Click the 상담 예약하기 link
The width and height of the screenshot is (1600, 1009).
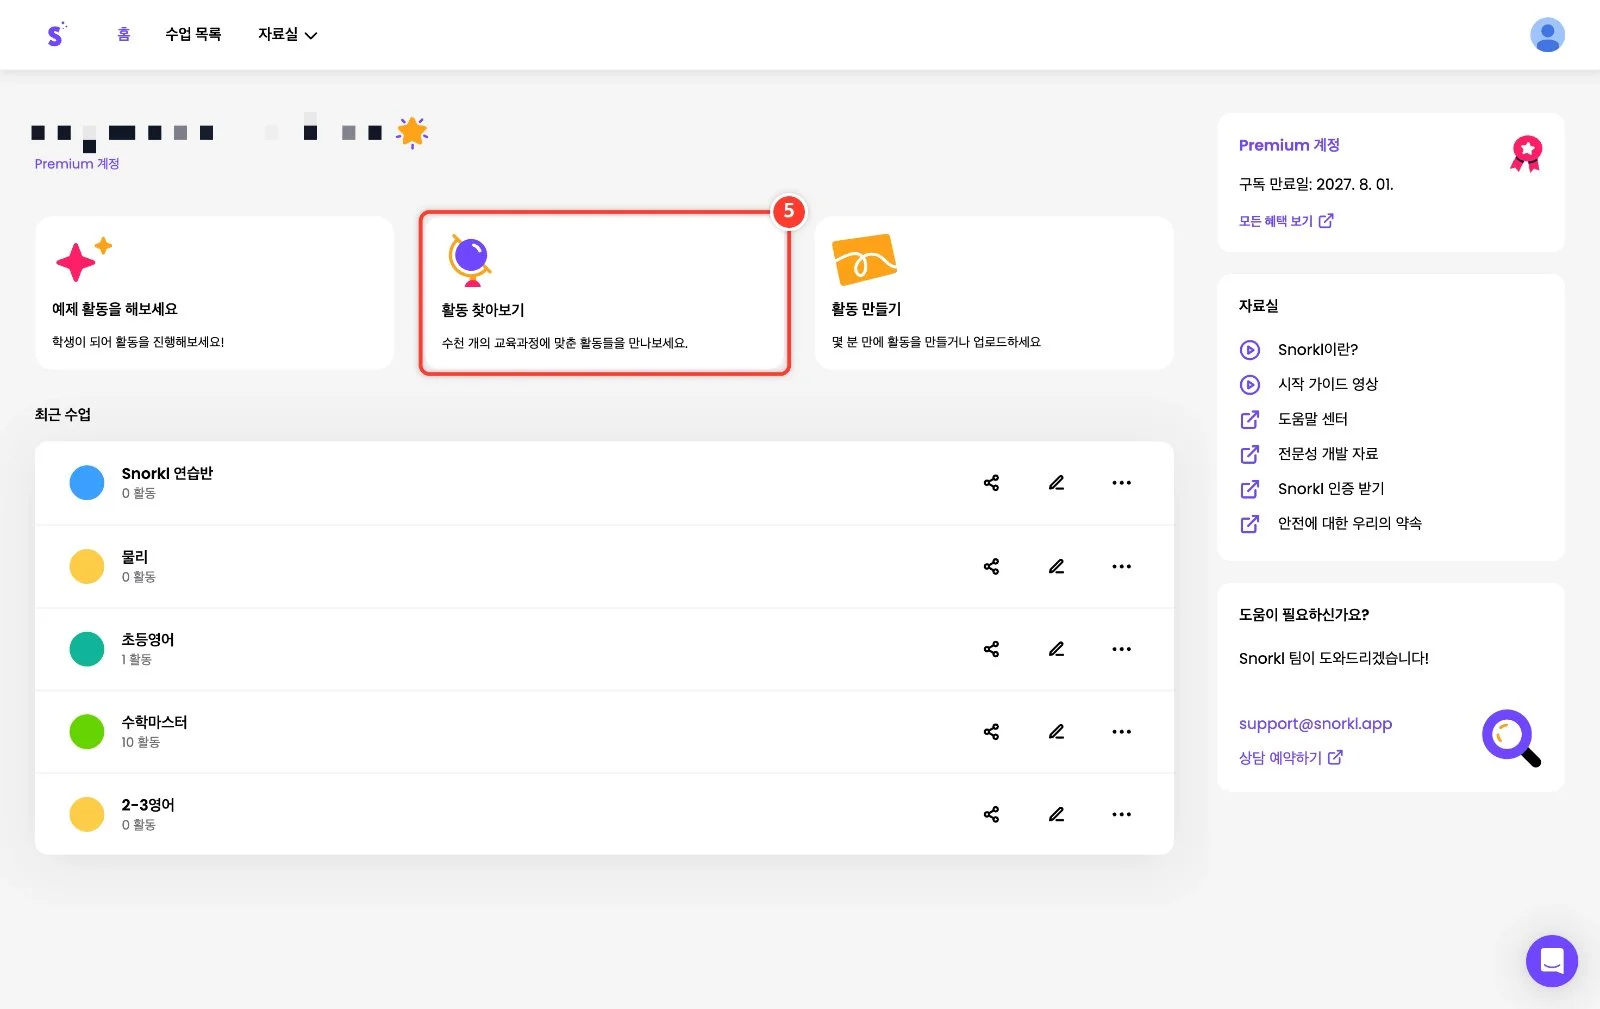click(1291, 758)
